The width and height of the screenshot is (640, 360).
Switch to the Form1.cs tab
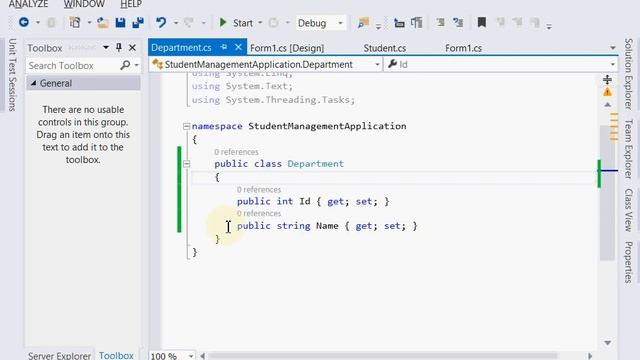(463, 48)
